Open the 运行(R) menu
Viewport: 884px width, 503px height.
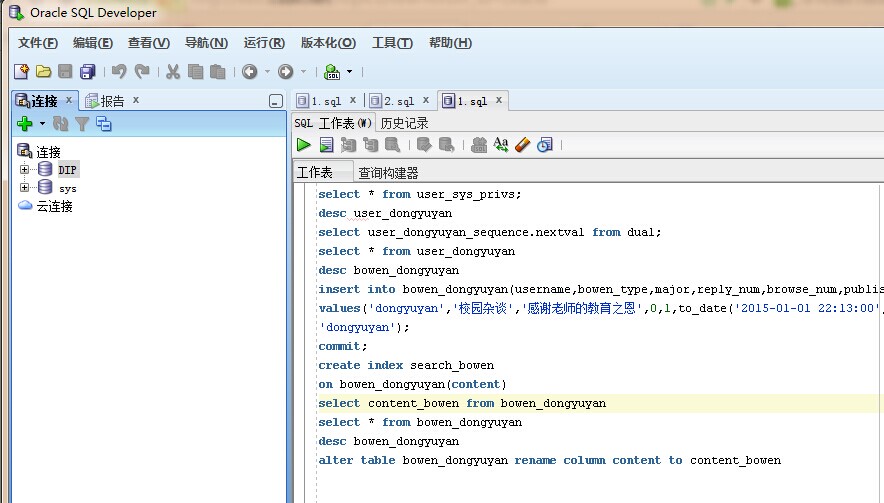264,43
